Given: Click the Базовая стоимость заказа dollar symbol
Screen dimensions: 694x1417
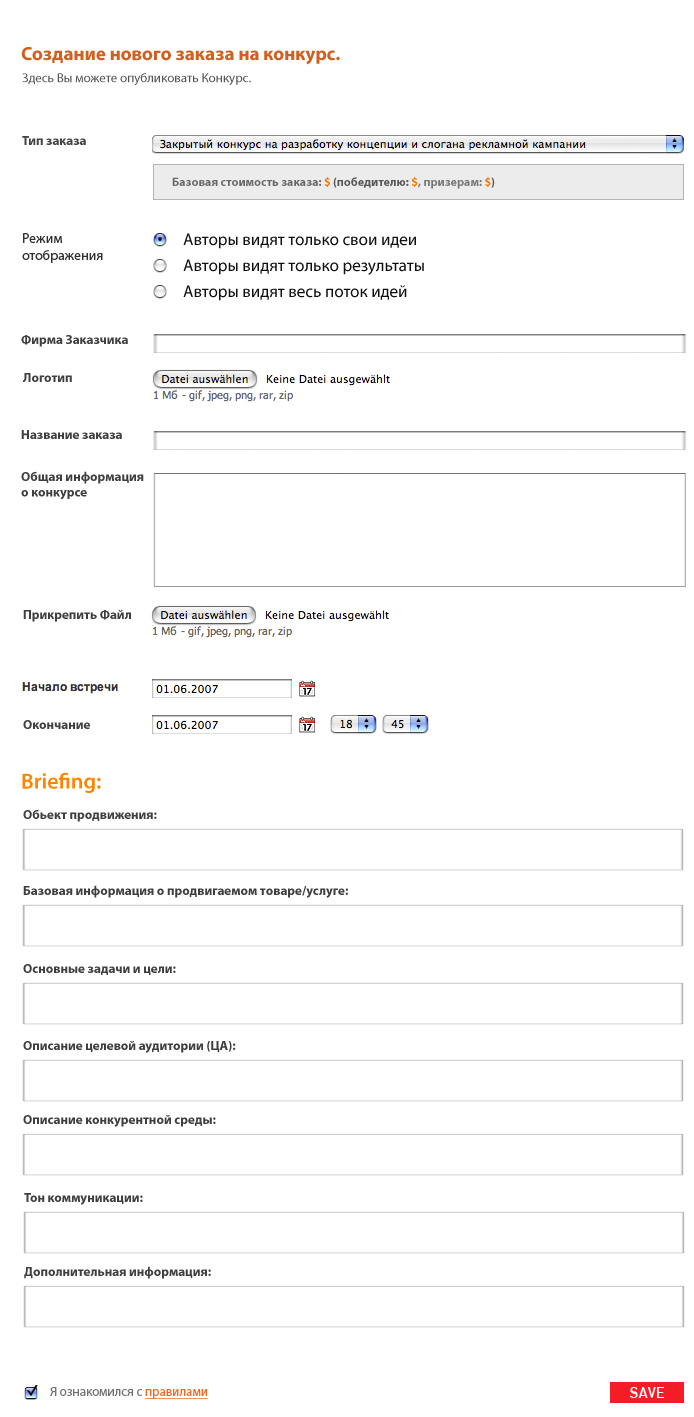Looking at the screenshot, I should pos(325,181).
